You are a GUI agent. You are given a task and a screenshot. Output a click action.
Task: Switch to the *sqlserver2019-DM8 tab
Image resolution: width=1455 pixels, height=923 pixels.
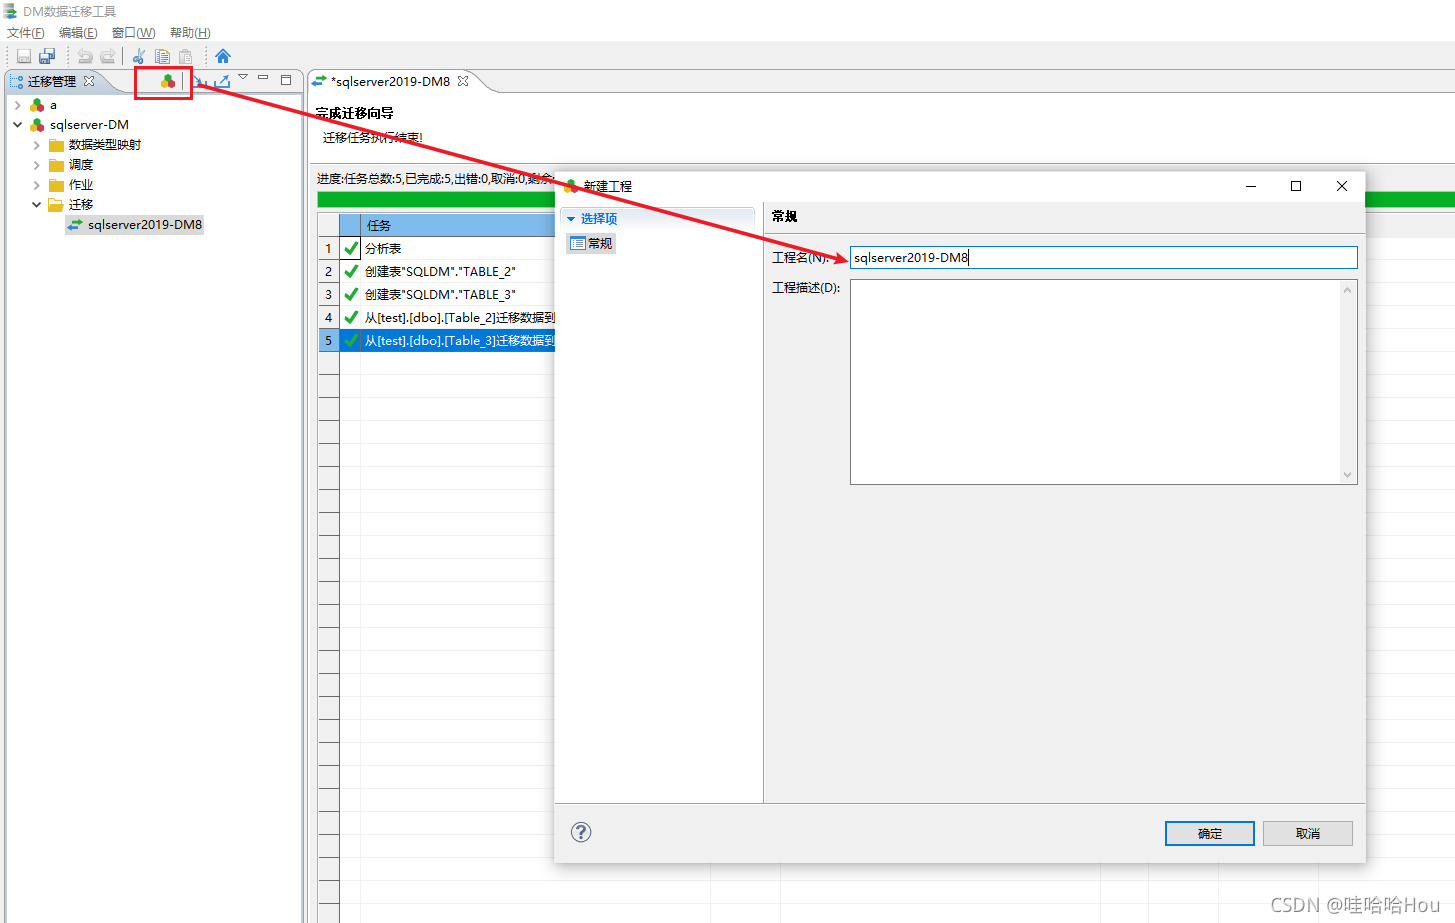click(x=390, y=81)
